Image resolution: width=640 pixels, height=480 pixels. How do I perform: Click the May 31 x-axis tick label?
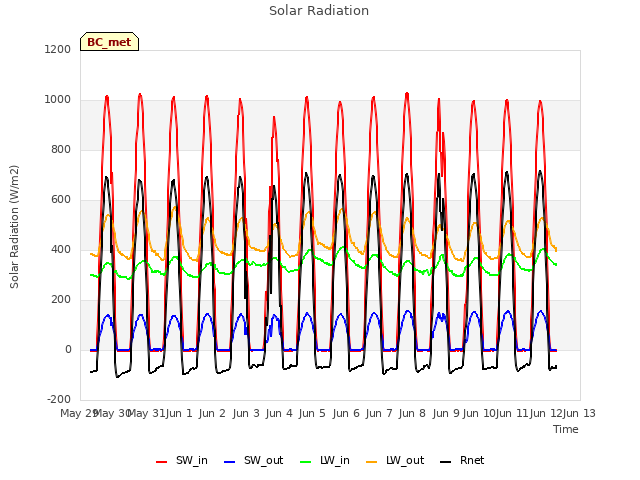pos(146,413)
